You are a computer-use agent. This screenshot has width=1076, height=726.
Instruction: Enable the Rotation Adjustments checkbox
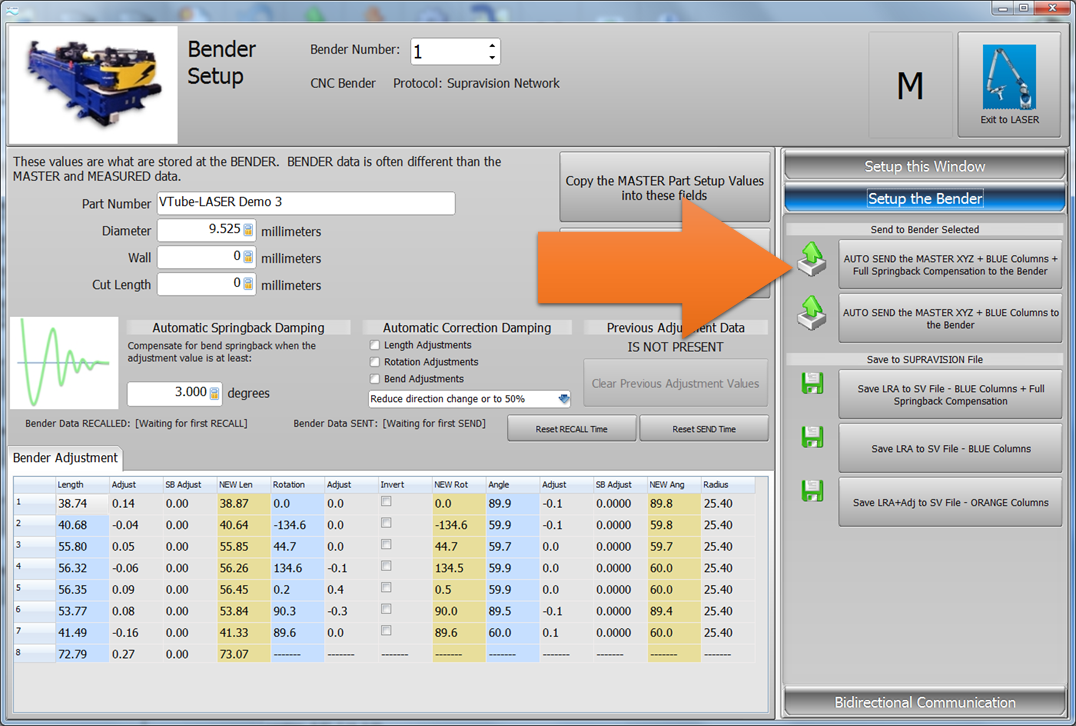[x=375, y=362]
